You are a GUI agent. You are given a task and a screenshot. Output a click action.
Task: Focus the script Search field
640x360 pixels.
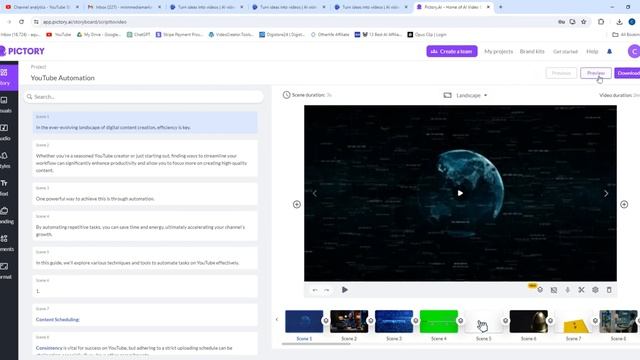144,97
